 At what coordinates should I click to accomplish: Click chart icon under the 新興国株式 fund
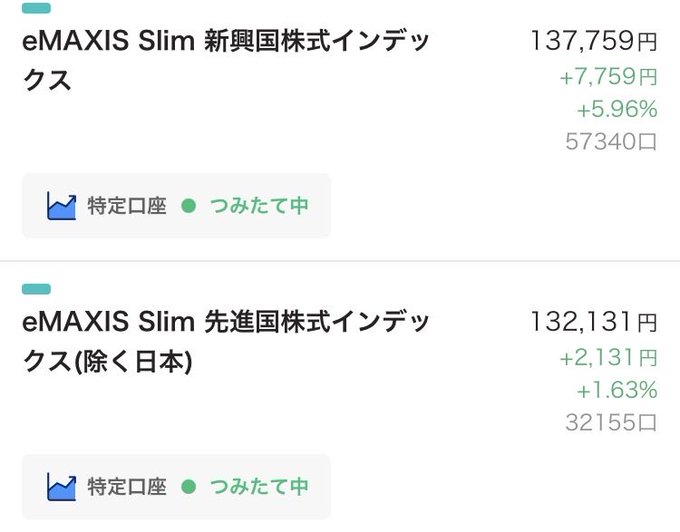click(62, 206)
